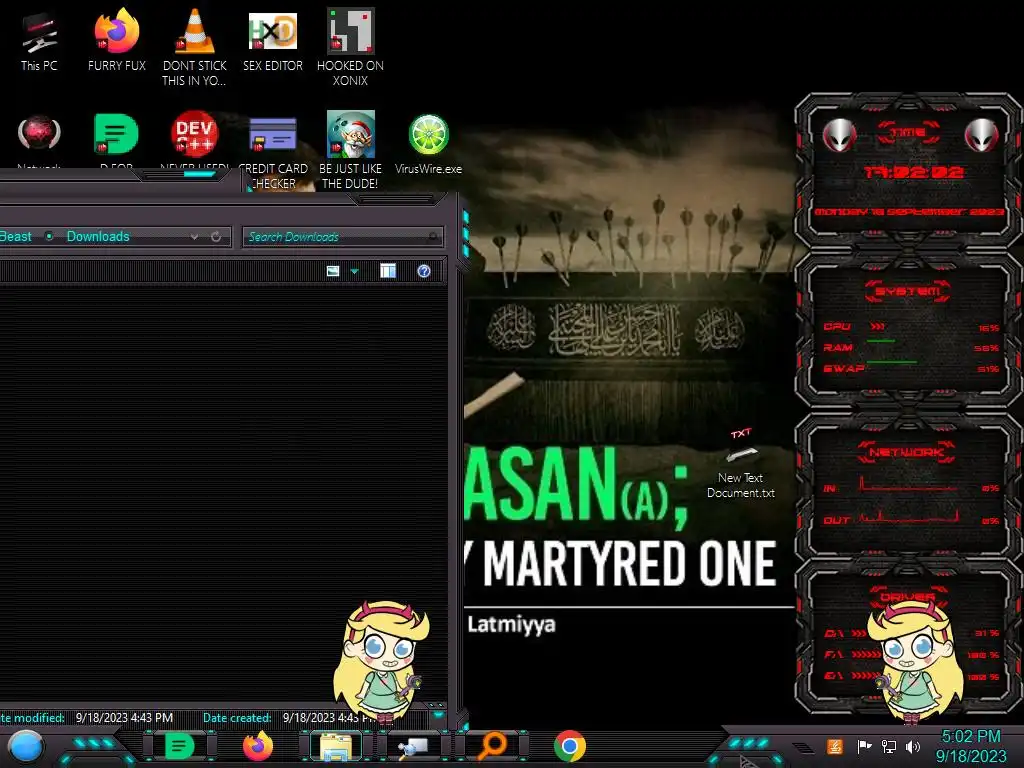Click the right alien head in TIME widget
Image resolution: width=1024 pixels, height=768 pixels.
coord(981,136)
